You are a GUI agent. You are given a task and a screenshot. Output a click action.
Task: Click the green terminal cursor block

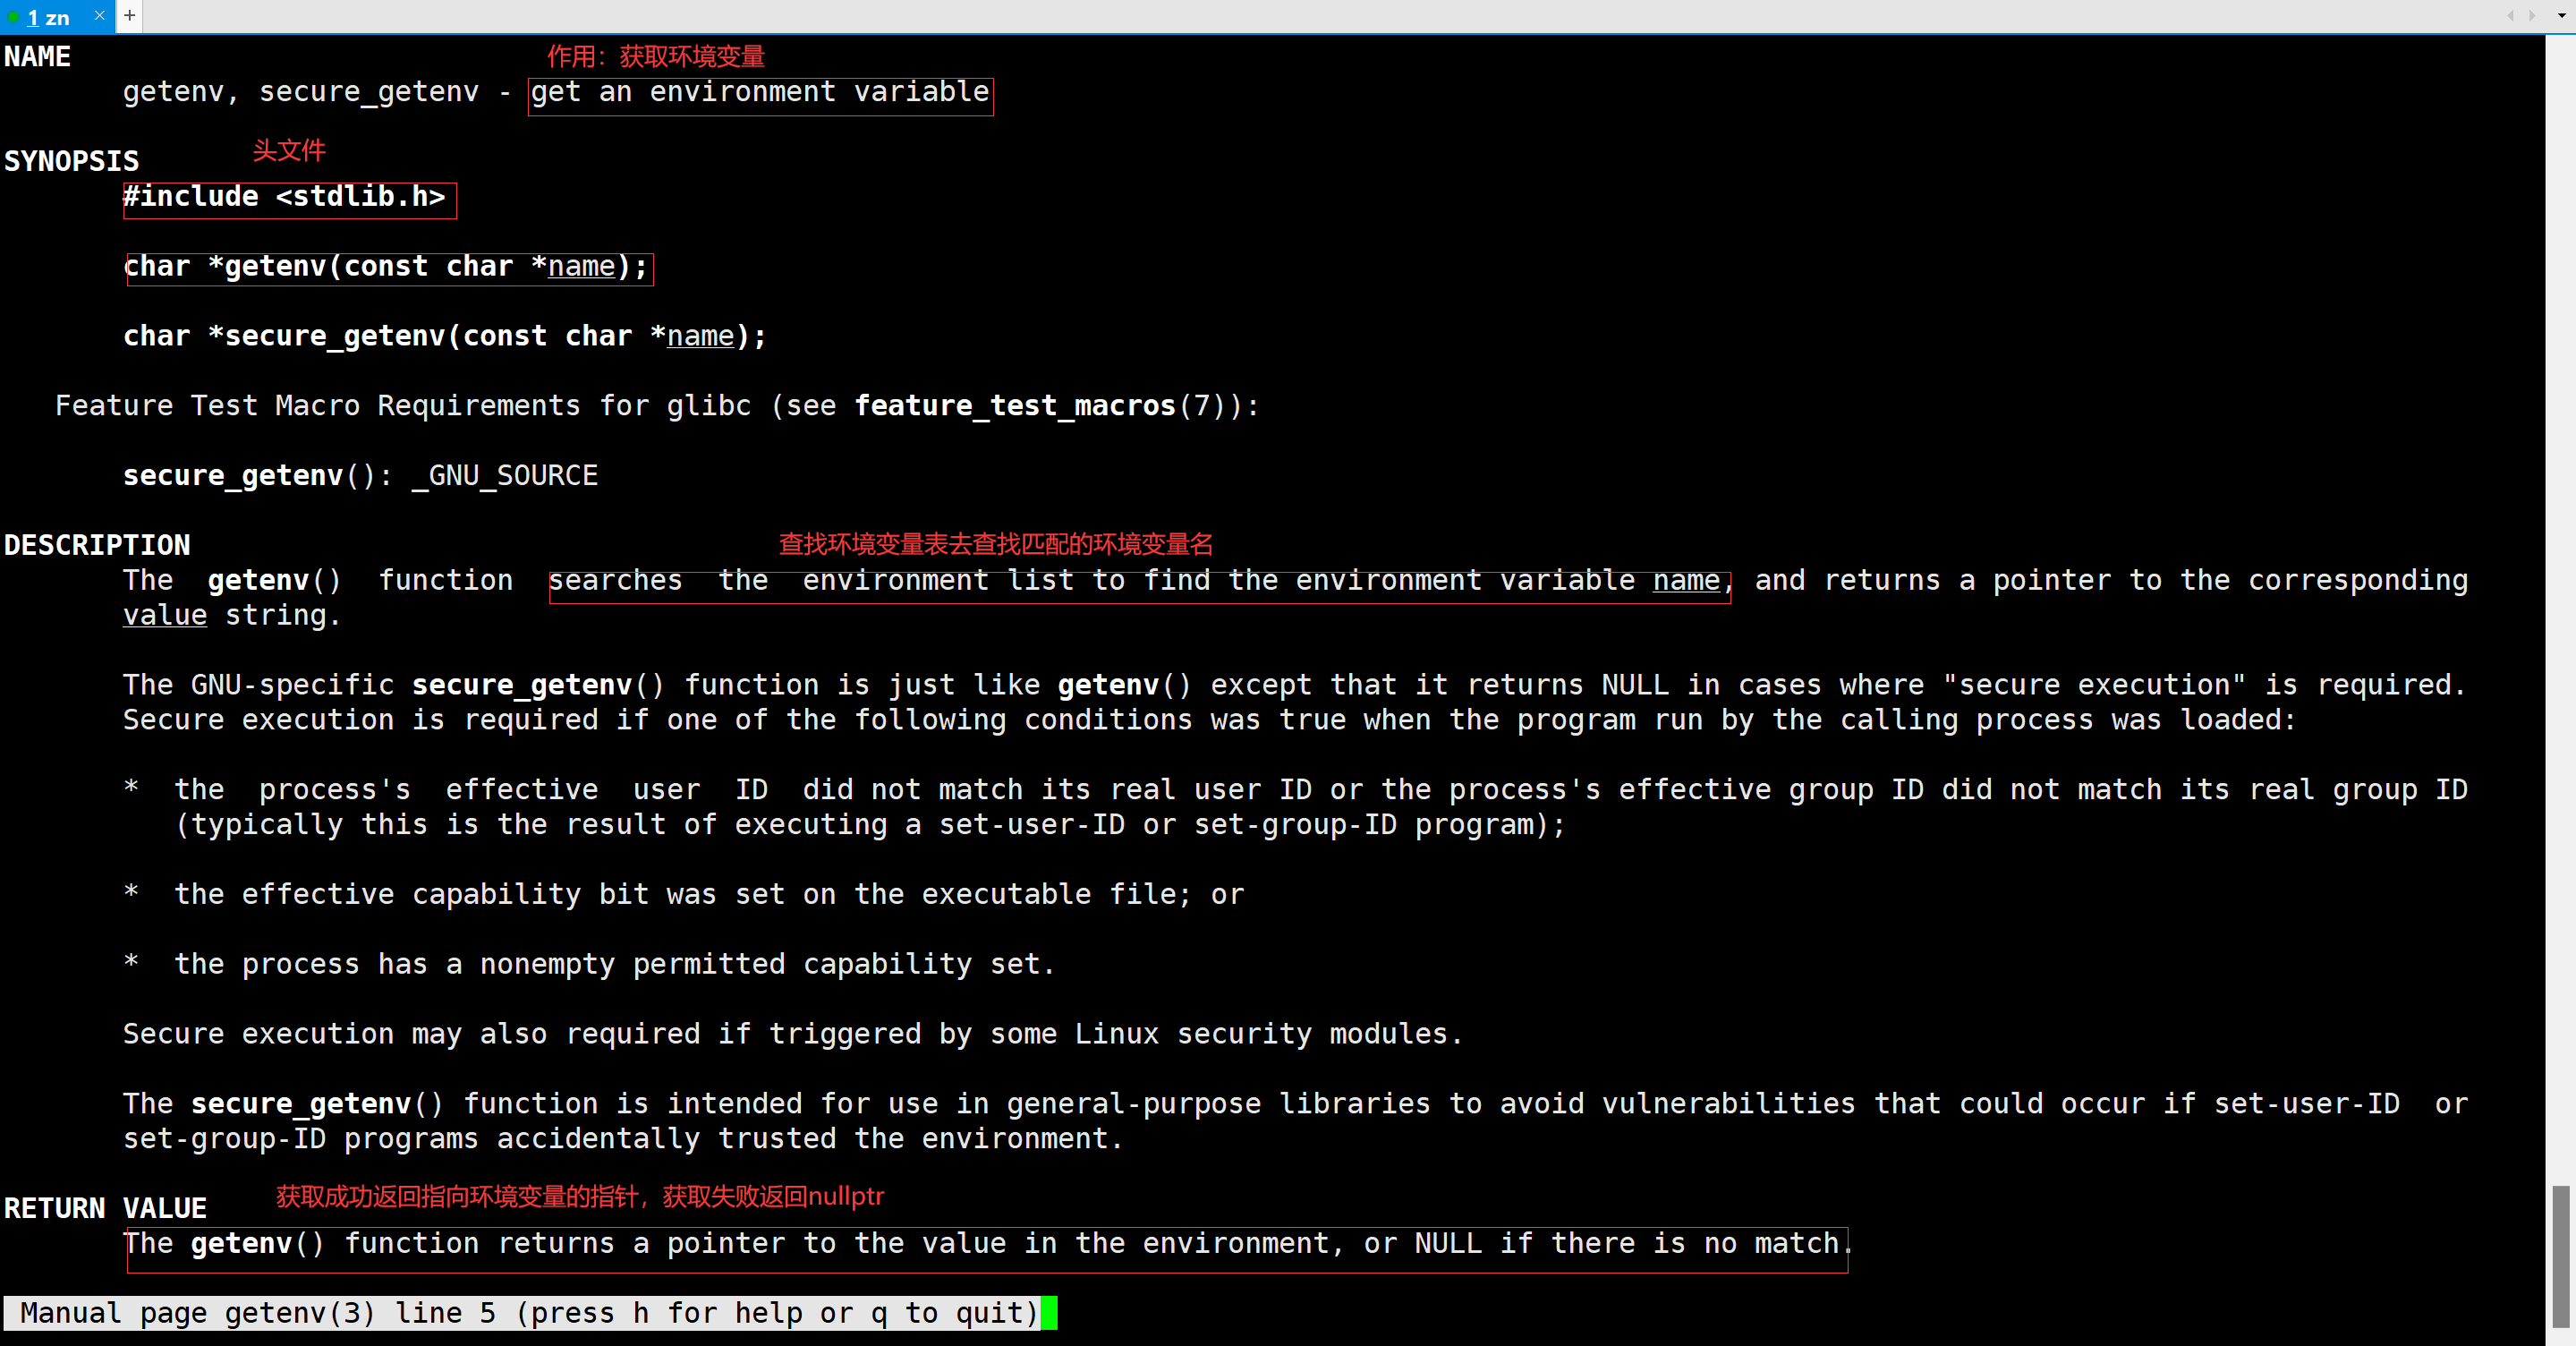click(x=1049, y=1313)
